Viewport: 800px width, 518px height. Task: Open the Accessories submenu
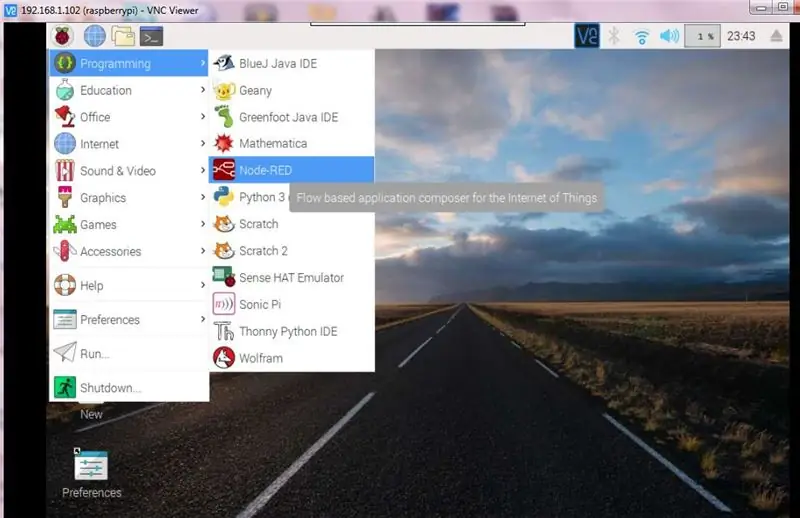pos(129,251)
